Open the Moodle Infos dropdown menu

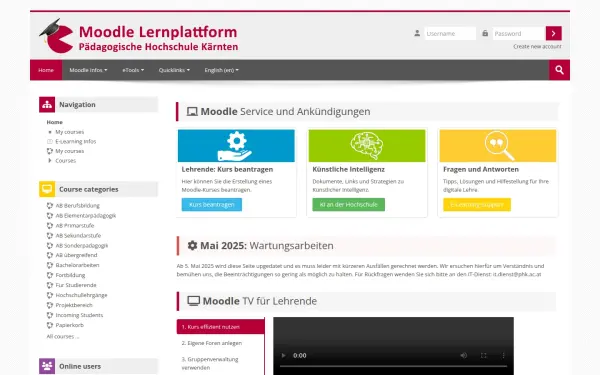[88, 70]
